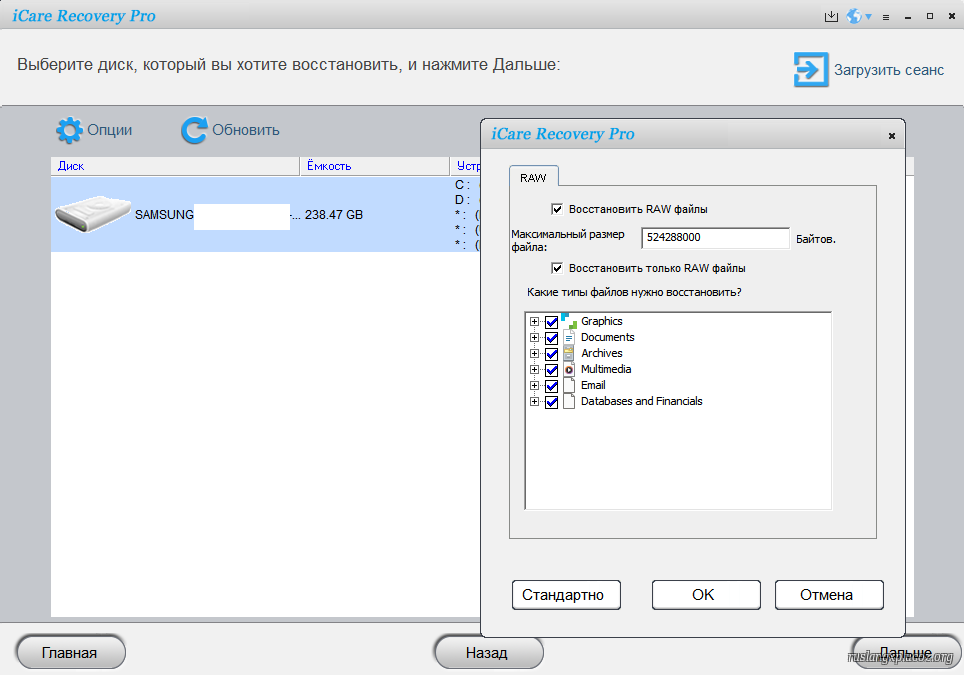This screenshot has height=675, width=964.
Task: Click the maximum file size input field
Action: [x=714, y=239]
